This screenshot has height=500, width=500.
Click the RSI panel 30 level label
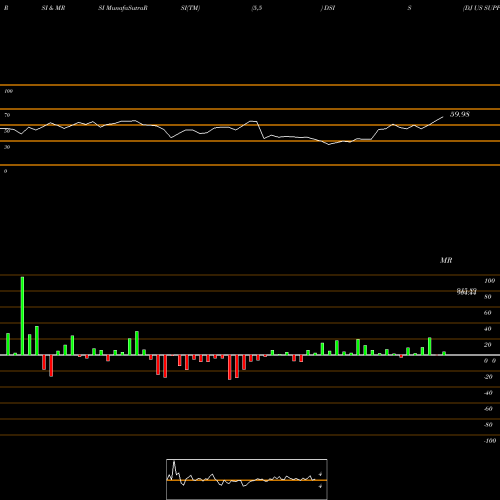pos(7,147)
